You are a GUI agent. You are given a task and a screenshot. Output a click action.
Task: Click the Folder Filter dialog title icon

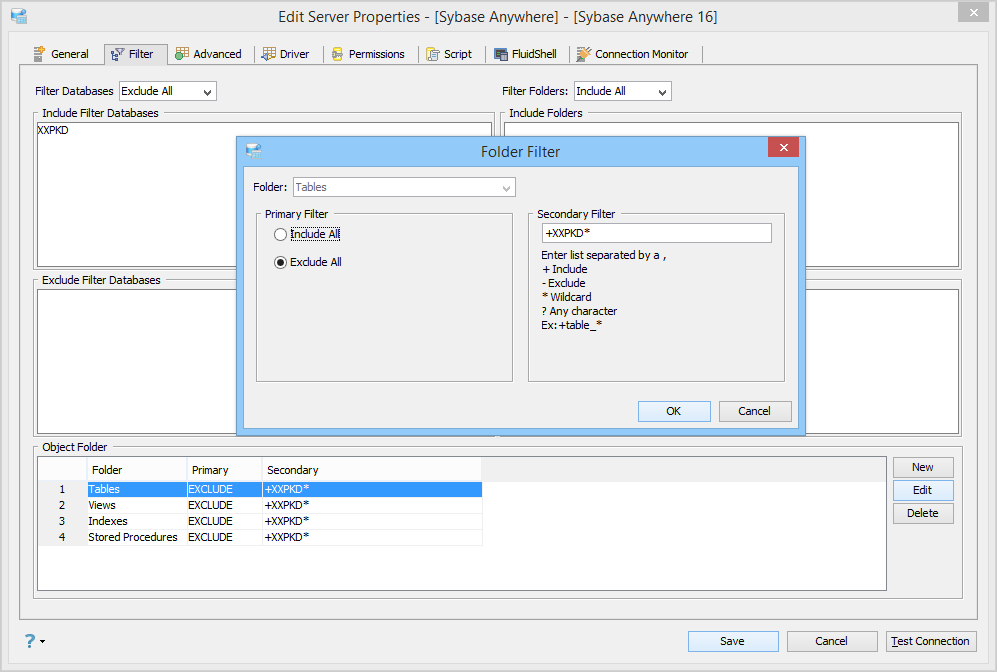click(x=254, y=151)
